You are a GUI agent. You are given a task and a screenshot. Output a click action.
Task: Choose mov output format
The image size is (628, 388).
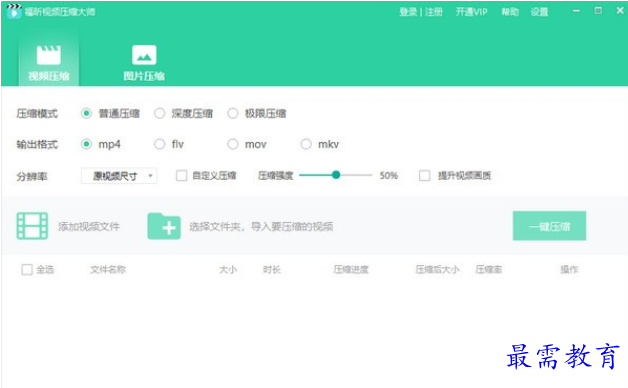point(233,144)
